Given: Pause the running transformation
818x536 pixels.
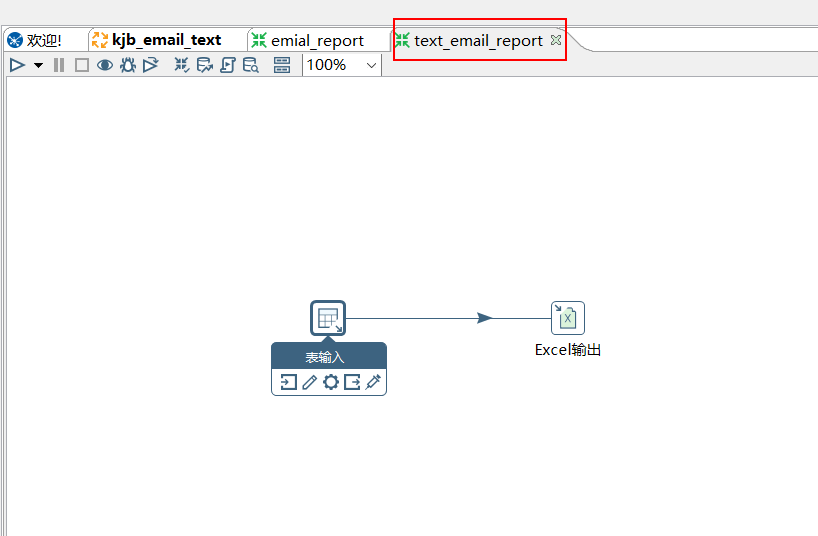Looking at the screenshot, I should [59, 65].
